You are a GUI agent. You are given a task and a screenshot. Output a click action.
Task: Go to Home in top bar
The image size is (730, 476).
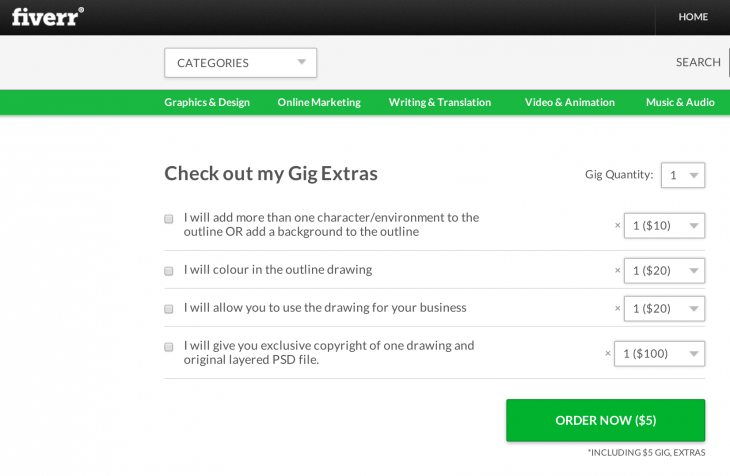692,17
